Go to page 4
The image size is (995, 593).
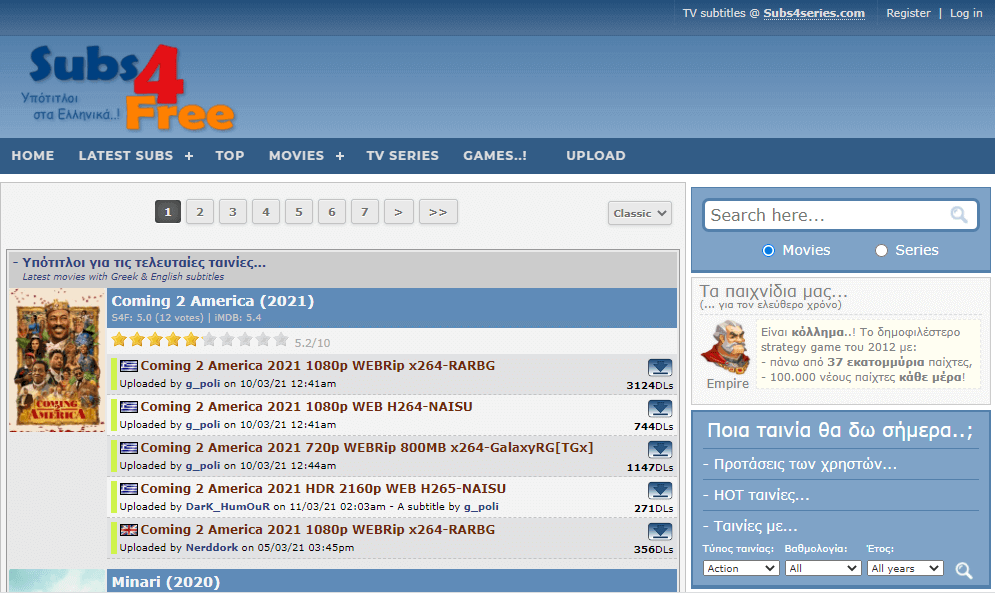click(266, 212)
